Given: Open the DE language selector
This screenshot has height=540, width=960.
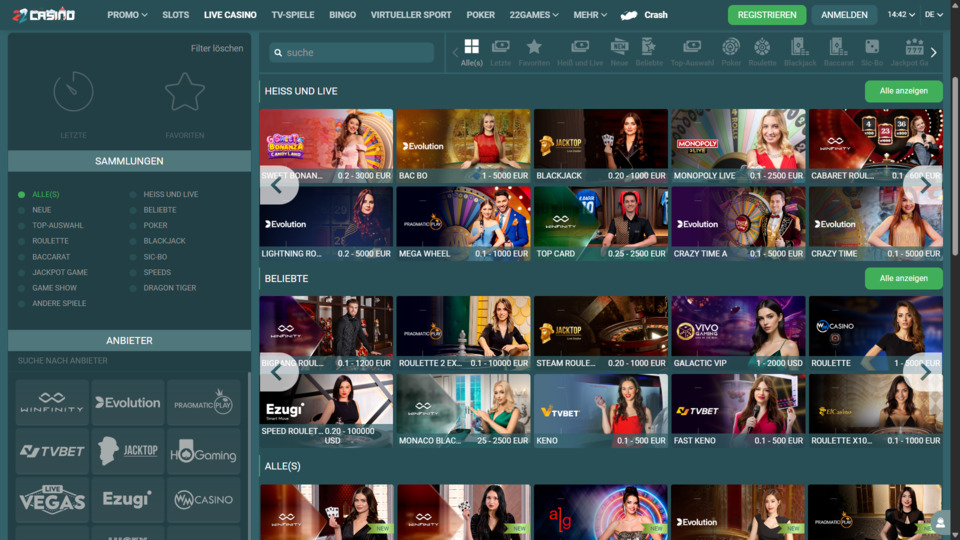Looking at the screenshot, I should (x=933, y=15).
